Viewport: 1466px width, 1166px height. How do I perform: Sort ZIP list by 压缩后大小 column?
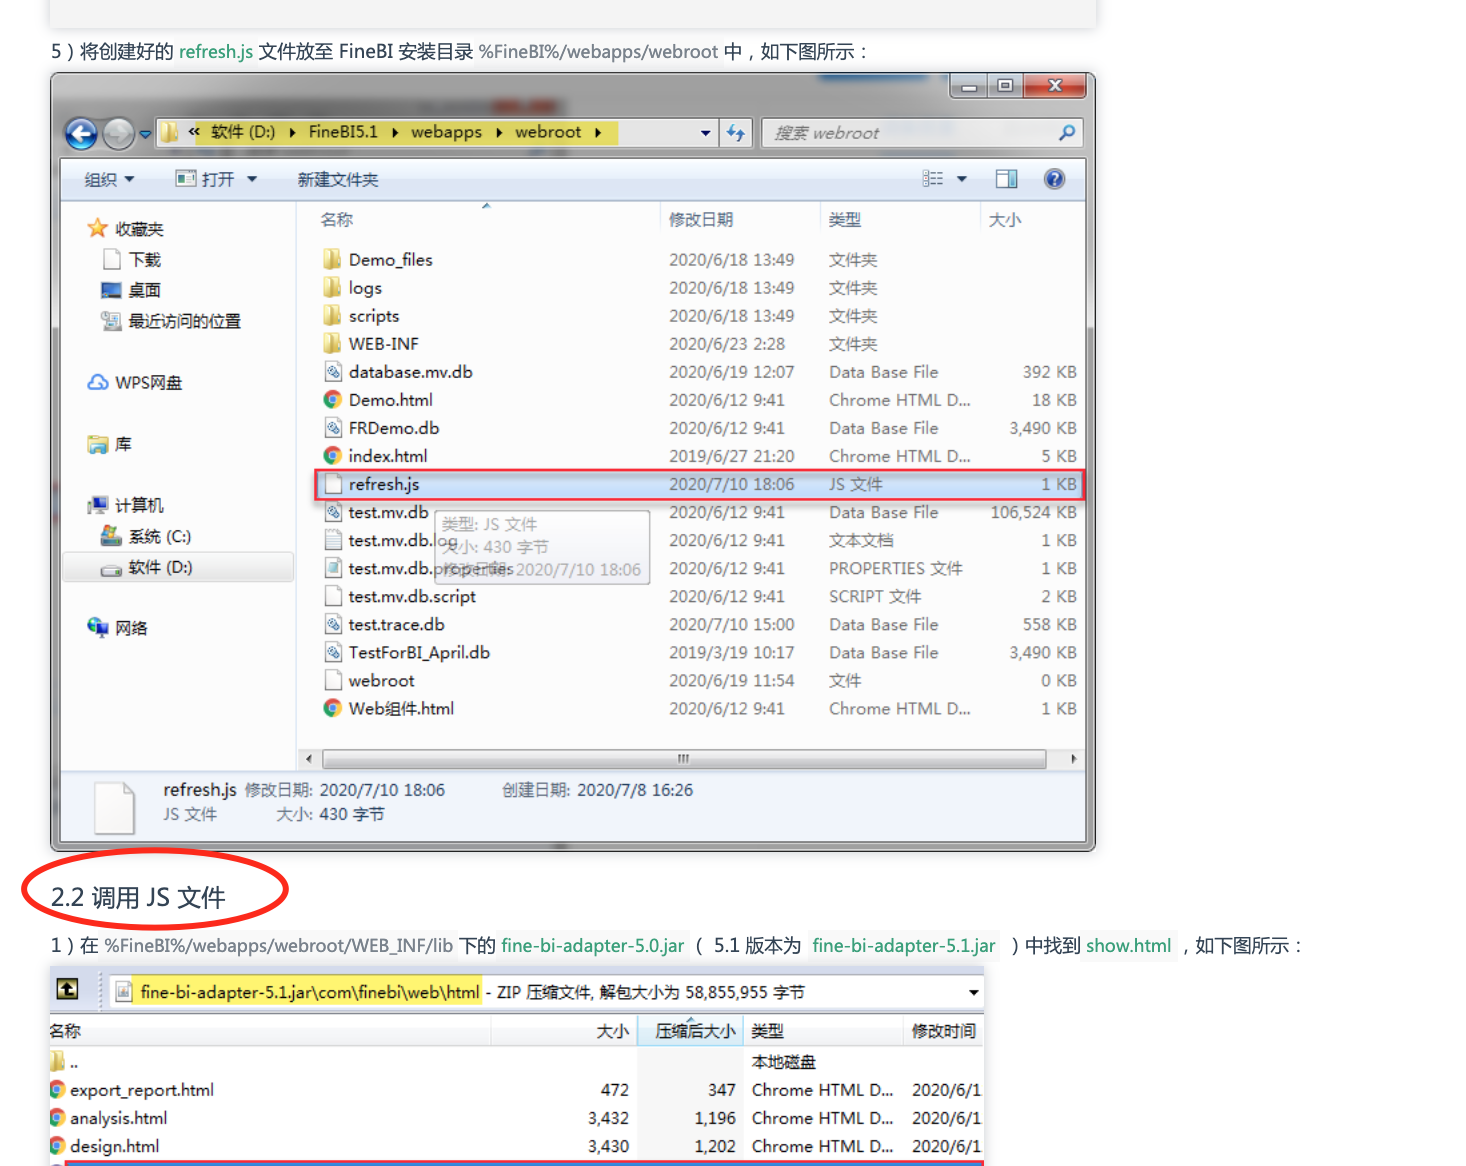pos(695,1031)
